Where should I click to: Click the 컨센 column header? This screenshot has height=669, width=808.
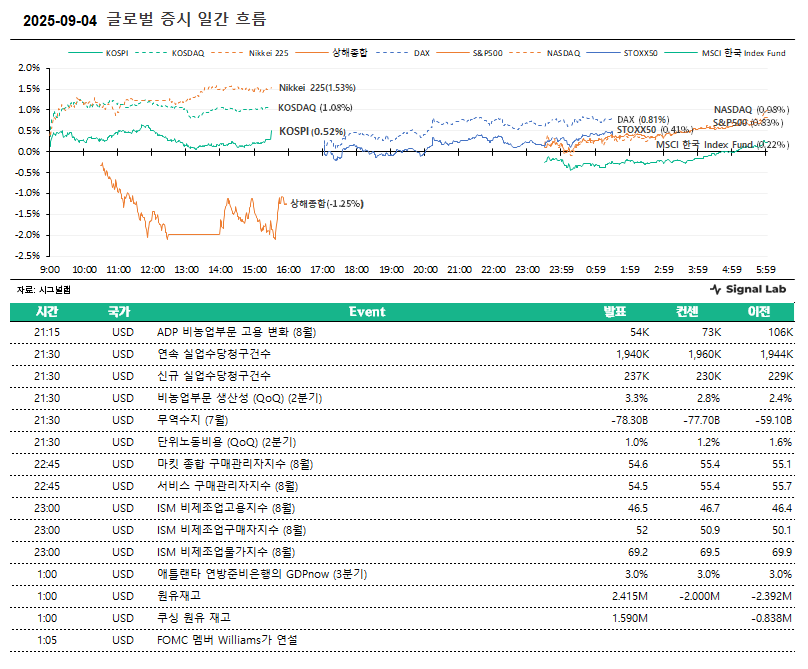coord(687,311)
